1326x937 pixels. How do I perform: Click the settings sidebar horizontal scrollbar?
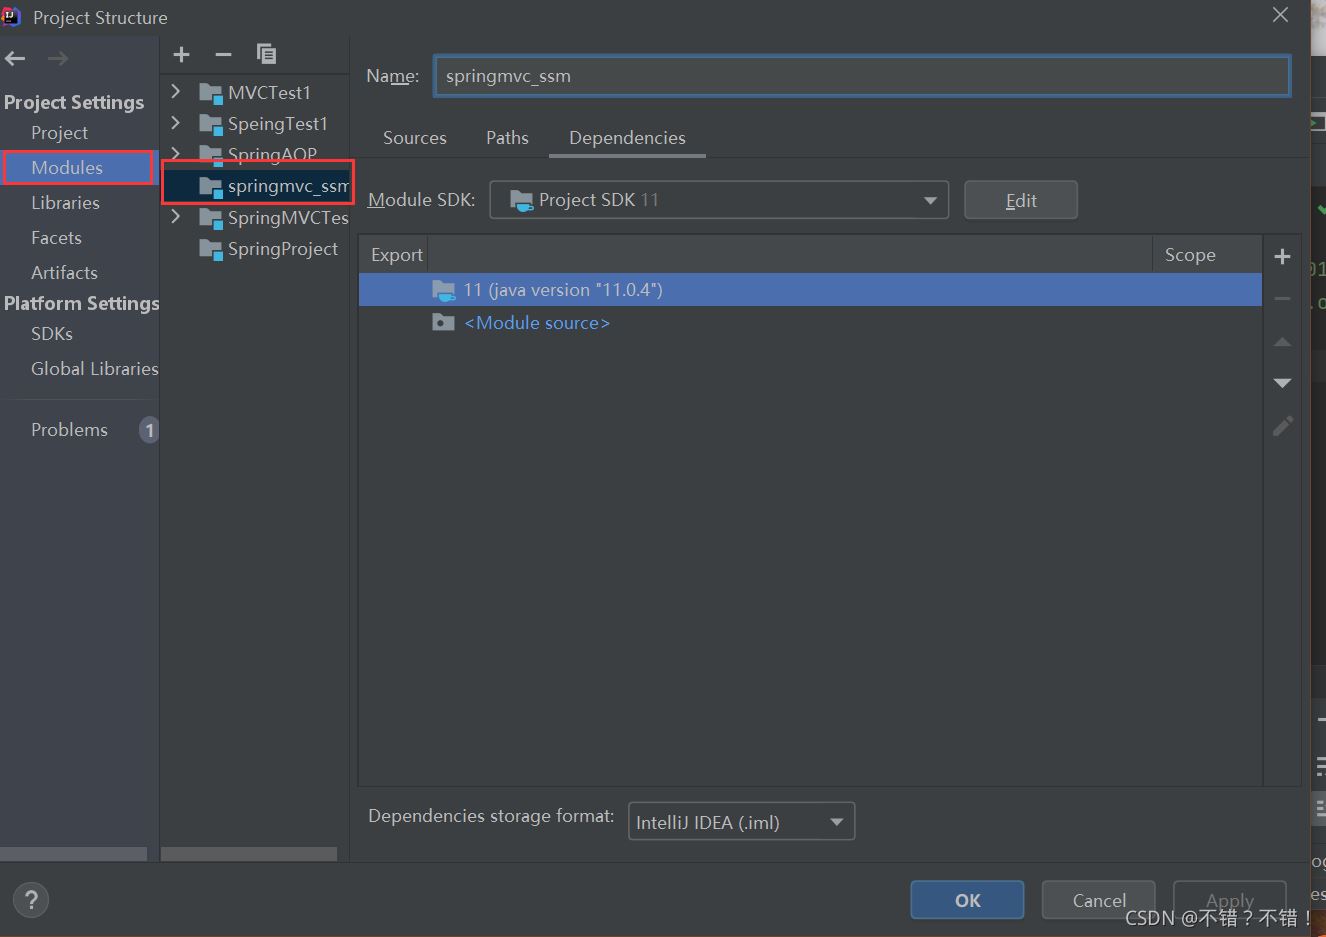click(74, 854)
